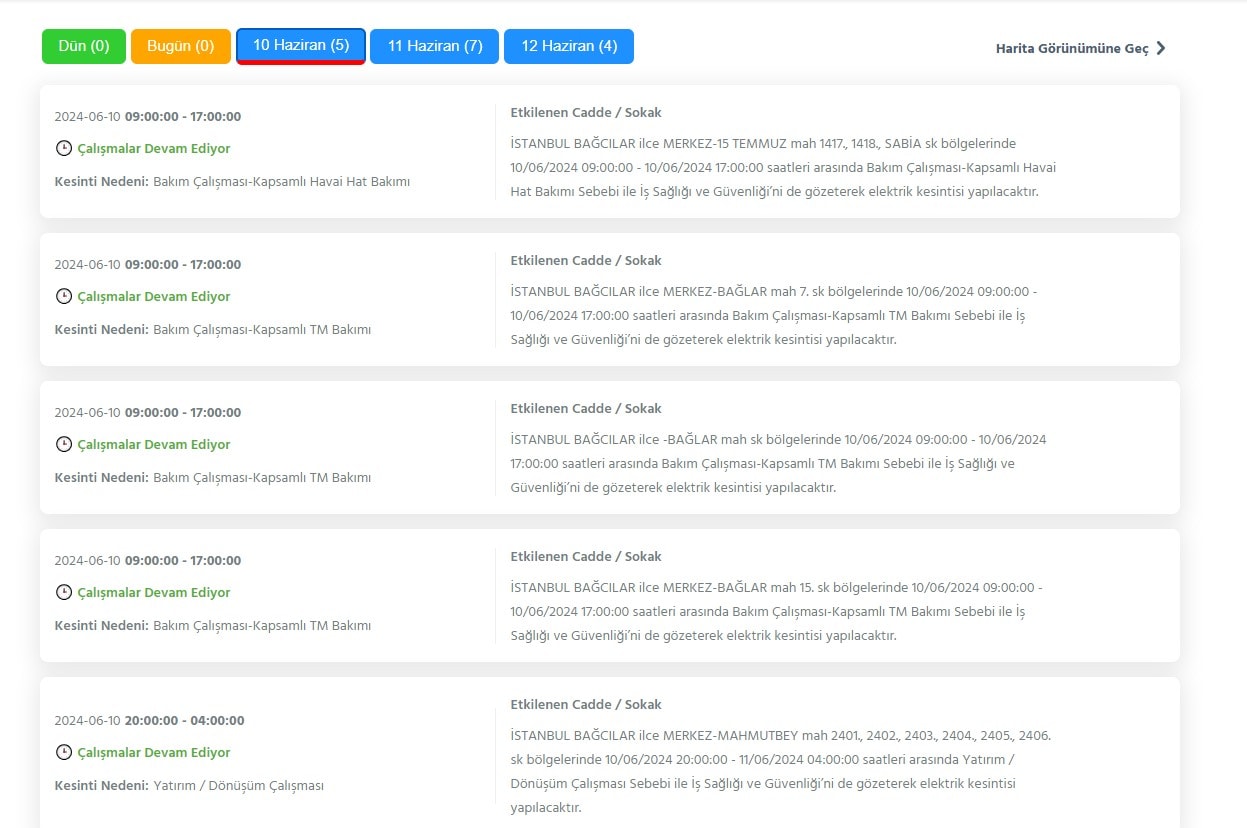The height and width of the screenshot is (828, 1247).
Task: Click the clock icon in the -BAĞLAR mah sk card
Action: 63,444
